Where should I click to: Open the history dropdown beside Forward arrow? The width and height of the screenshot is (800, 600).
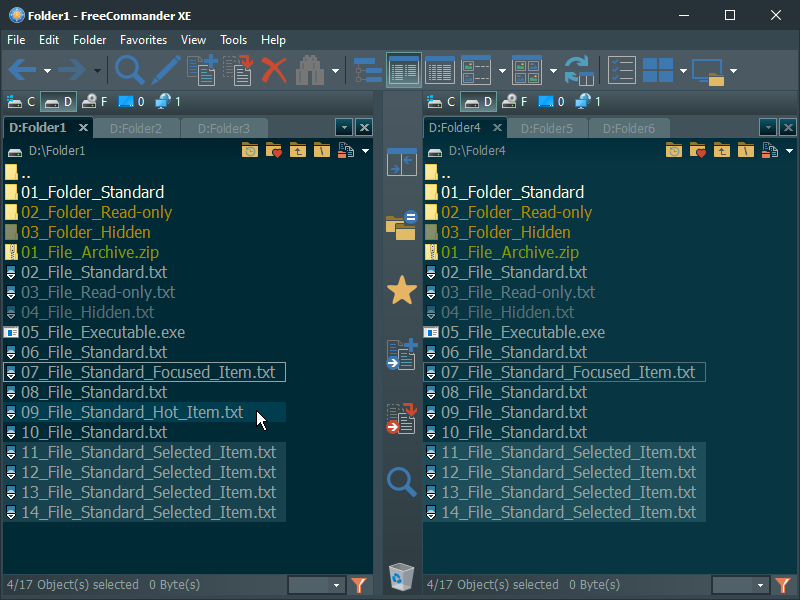pos(97,70)
